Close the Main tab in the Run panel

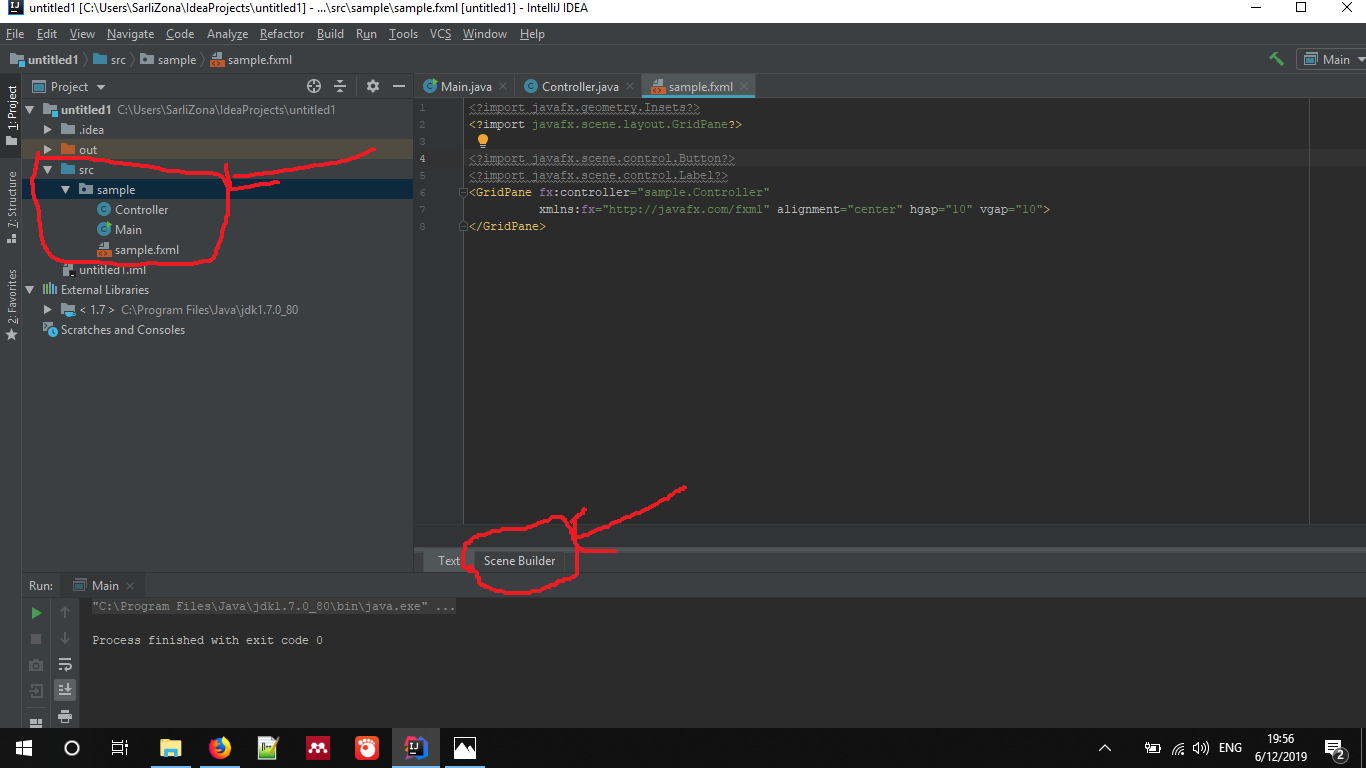point(130,586)
